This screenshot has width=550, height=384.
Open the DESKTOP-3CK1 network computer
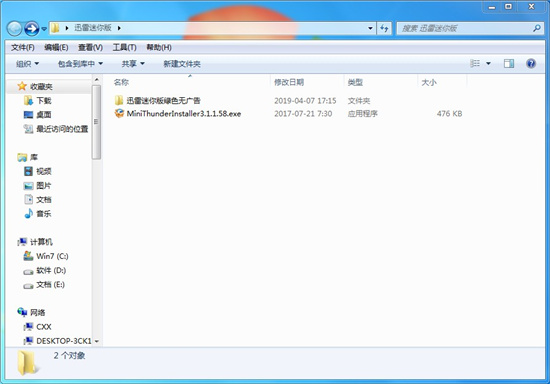click(63, 341)
